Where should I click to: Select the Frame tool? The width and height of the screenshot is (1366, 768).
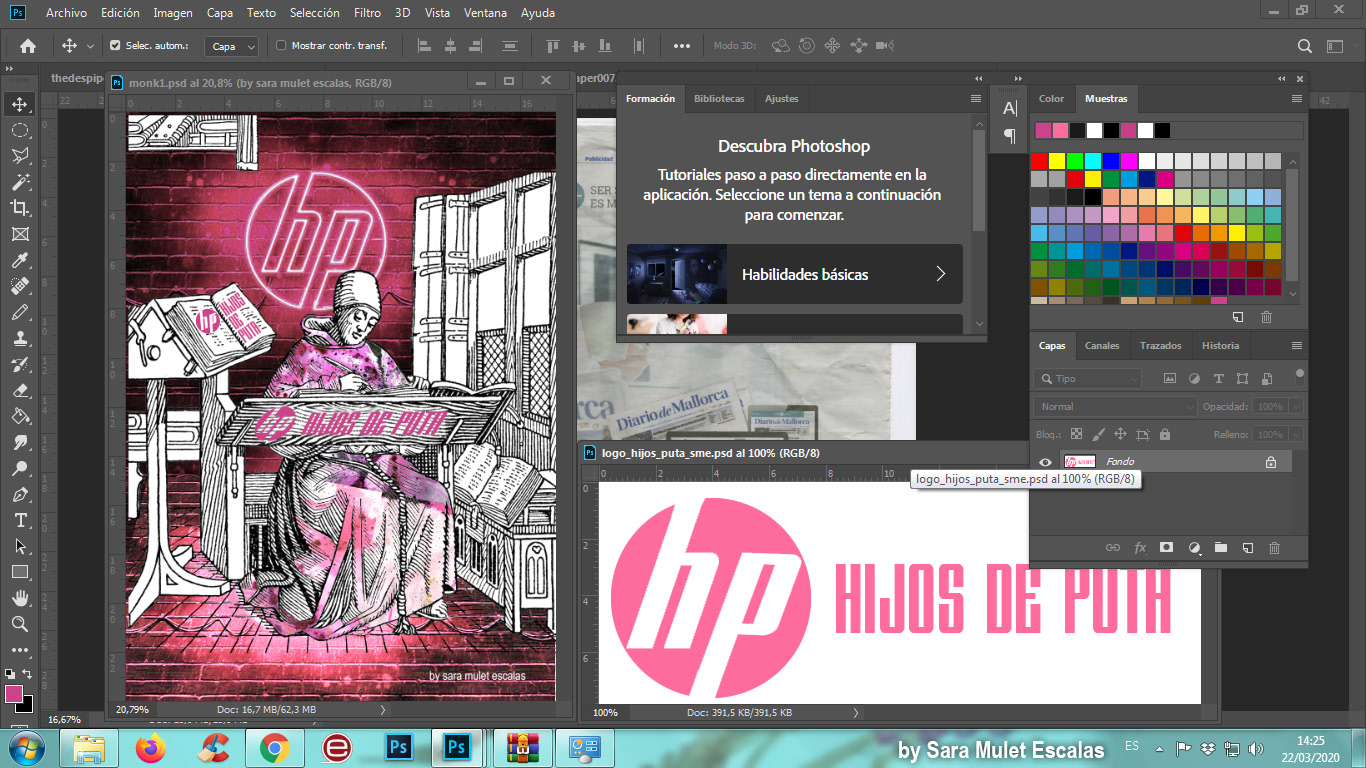(20, 234)
